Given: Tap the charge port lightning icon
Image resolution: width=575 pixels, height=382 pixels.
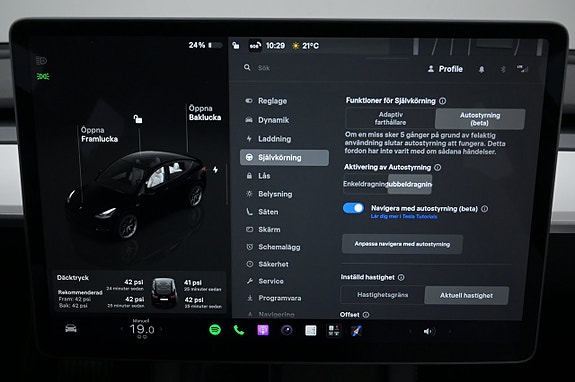Looking at the screenshot, I should tap(216, 169).
